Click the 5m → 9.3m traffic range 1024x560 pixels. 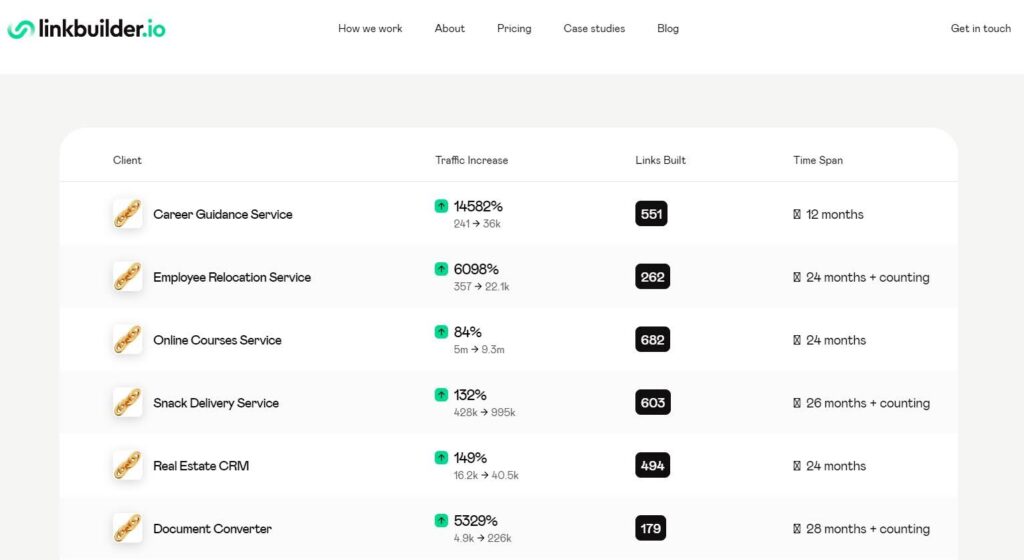click(x=479, y=350)
